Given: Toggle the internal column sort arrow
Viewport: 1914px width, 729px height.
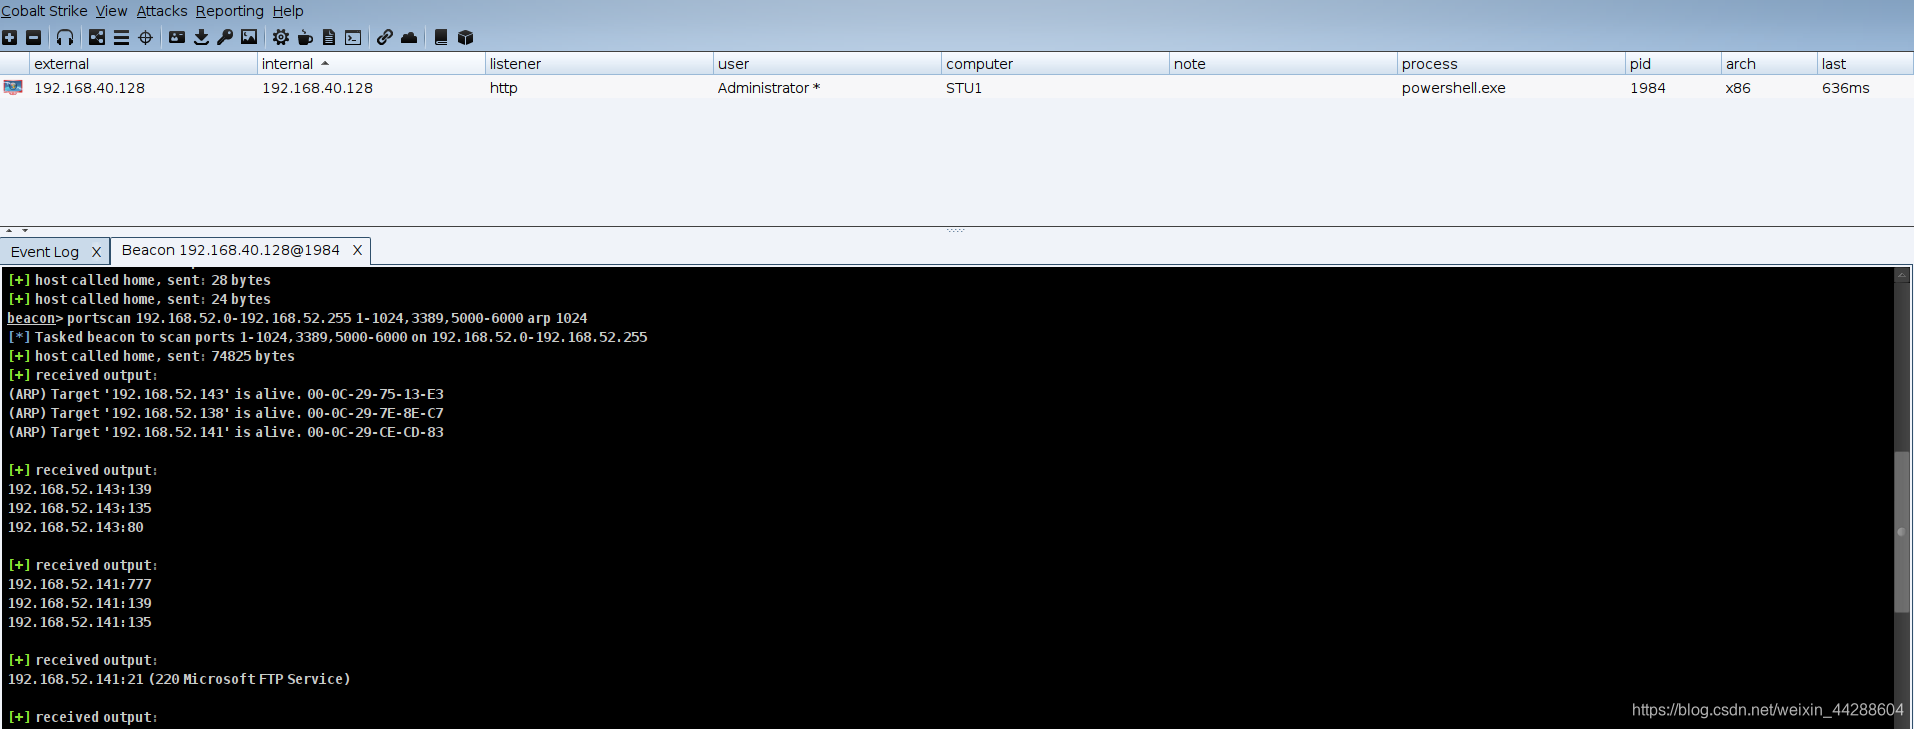Looking at the screenshot, I should pos(325,63).
